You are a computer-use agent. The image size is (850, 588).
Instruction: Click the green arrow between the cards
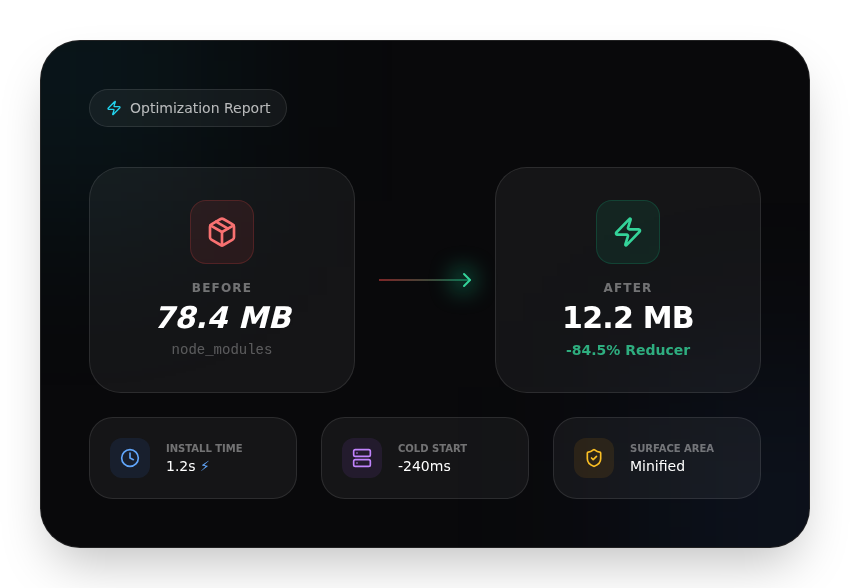(x=425, y=280)
